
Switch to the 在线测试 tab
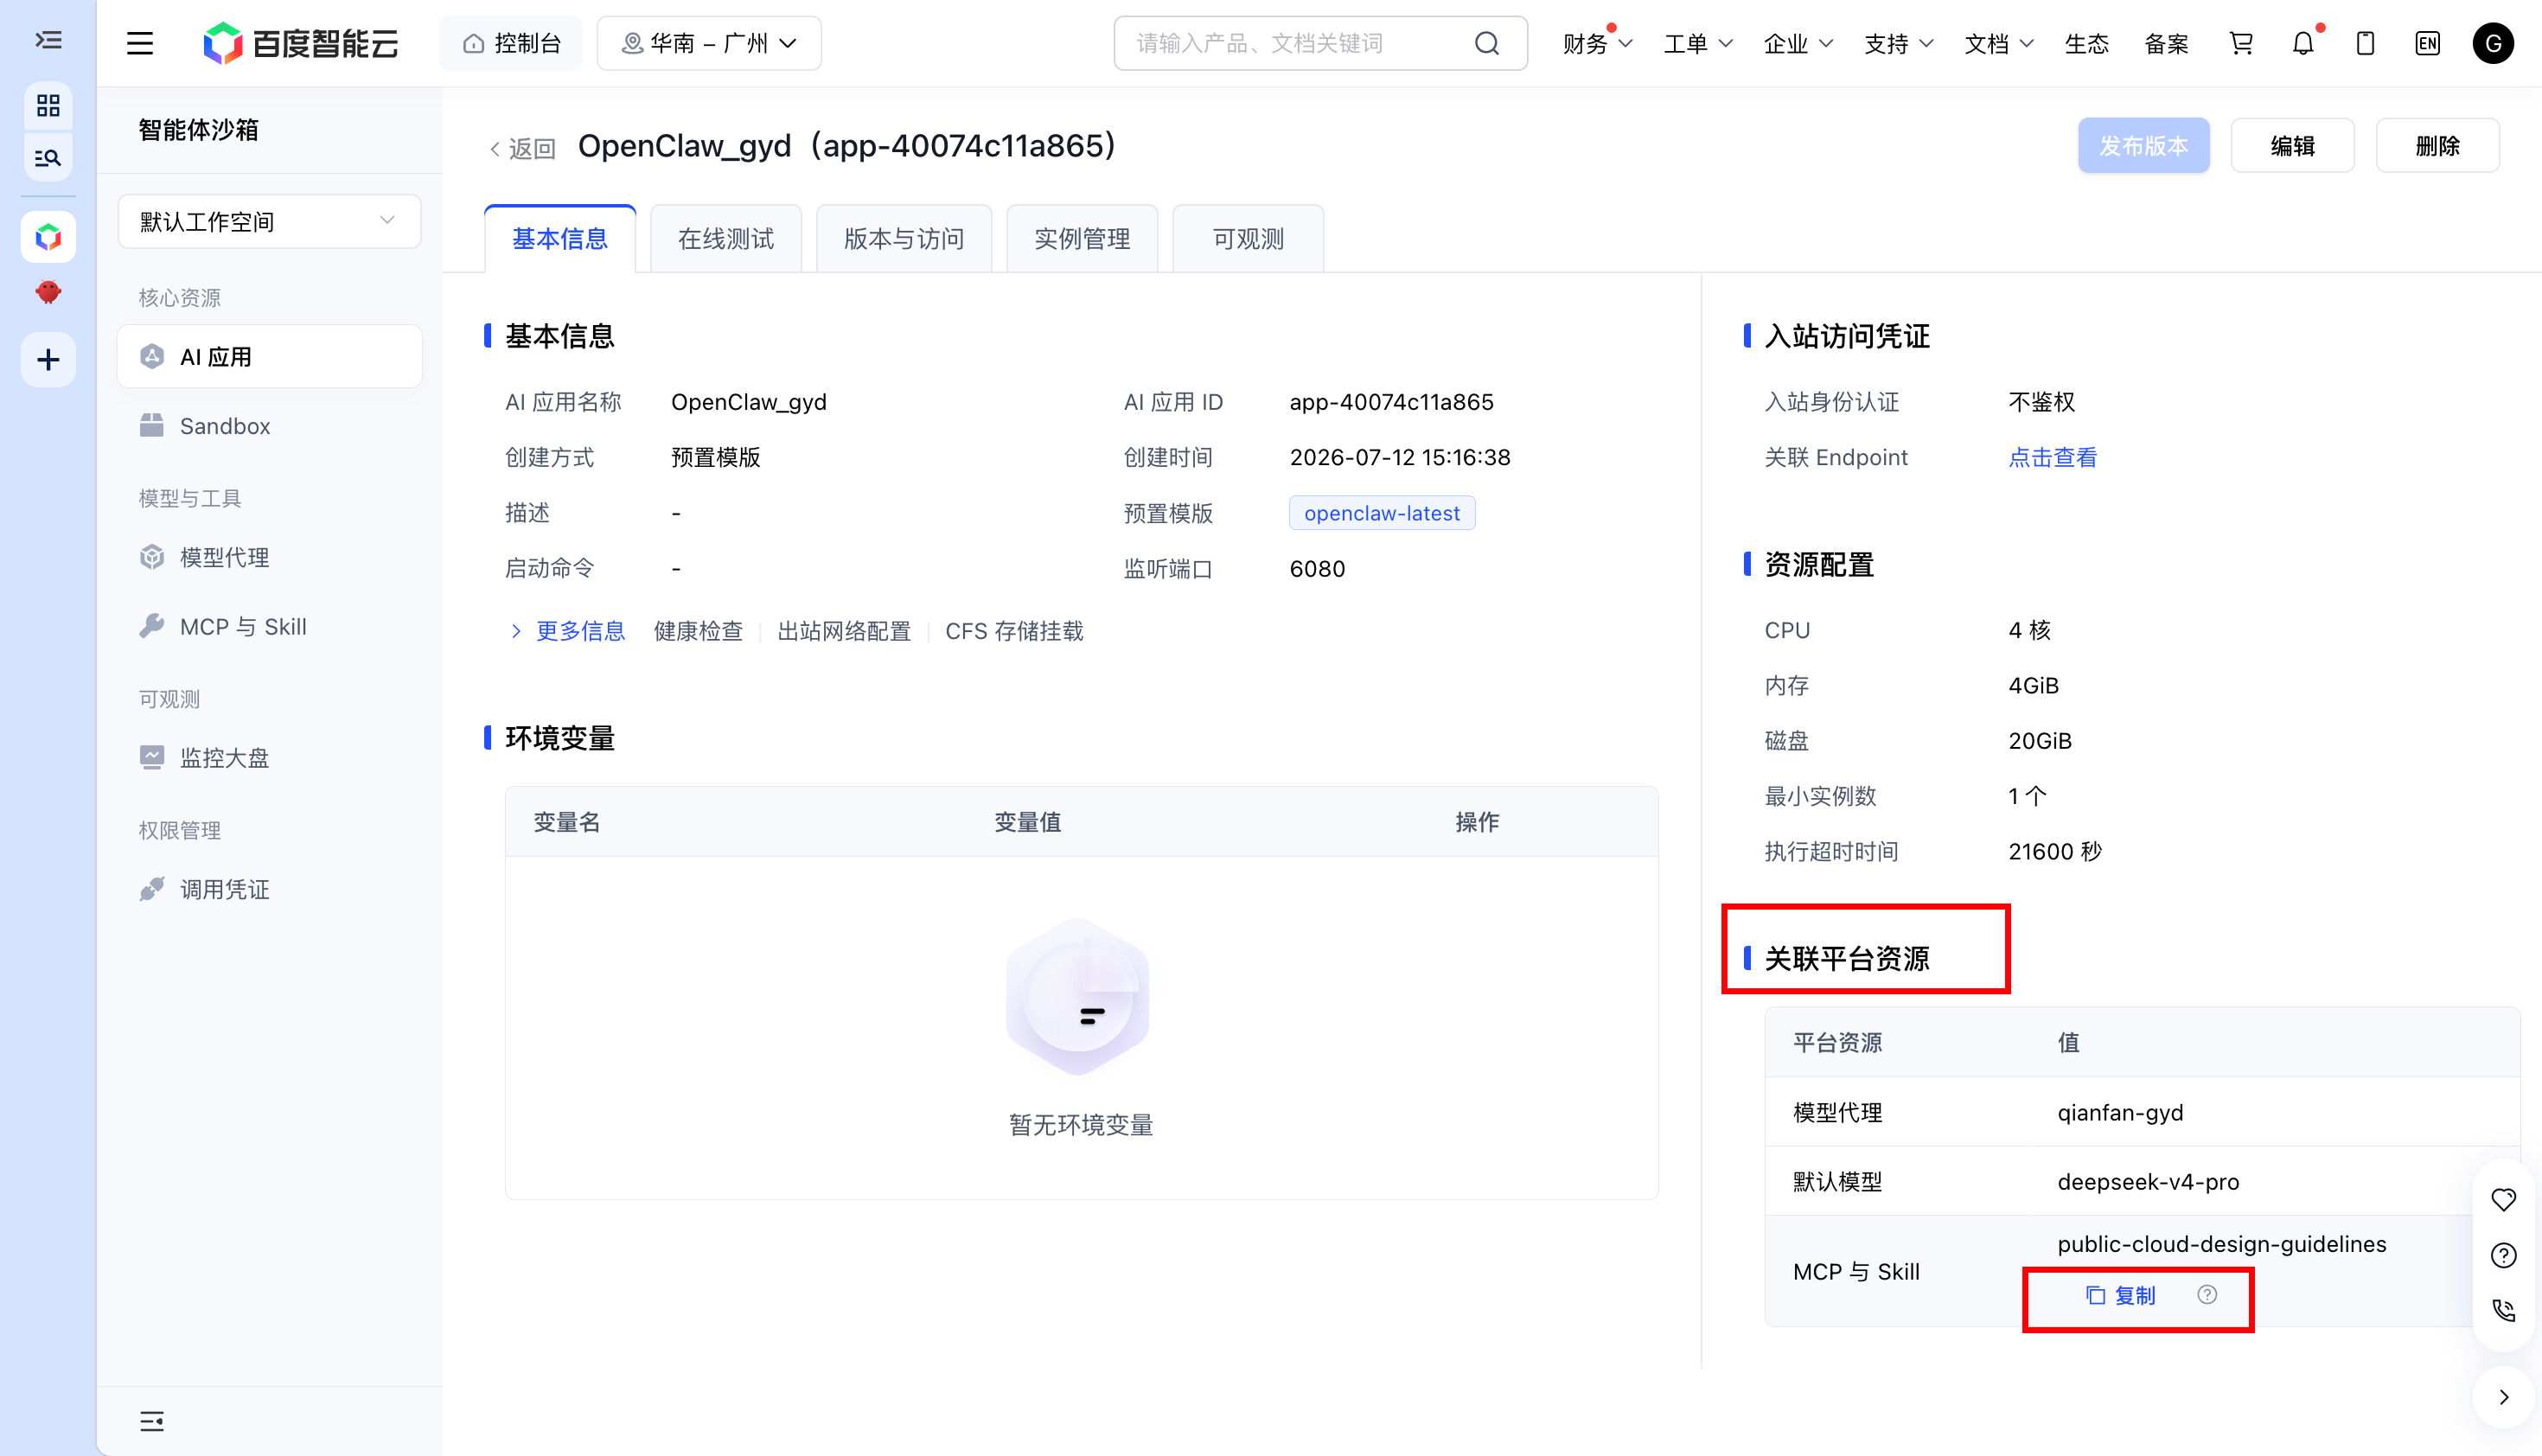[x=726, y=239]
